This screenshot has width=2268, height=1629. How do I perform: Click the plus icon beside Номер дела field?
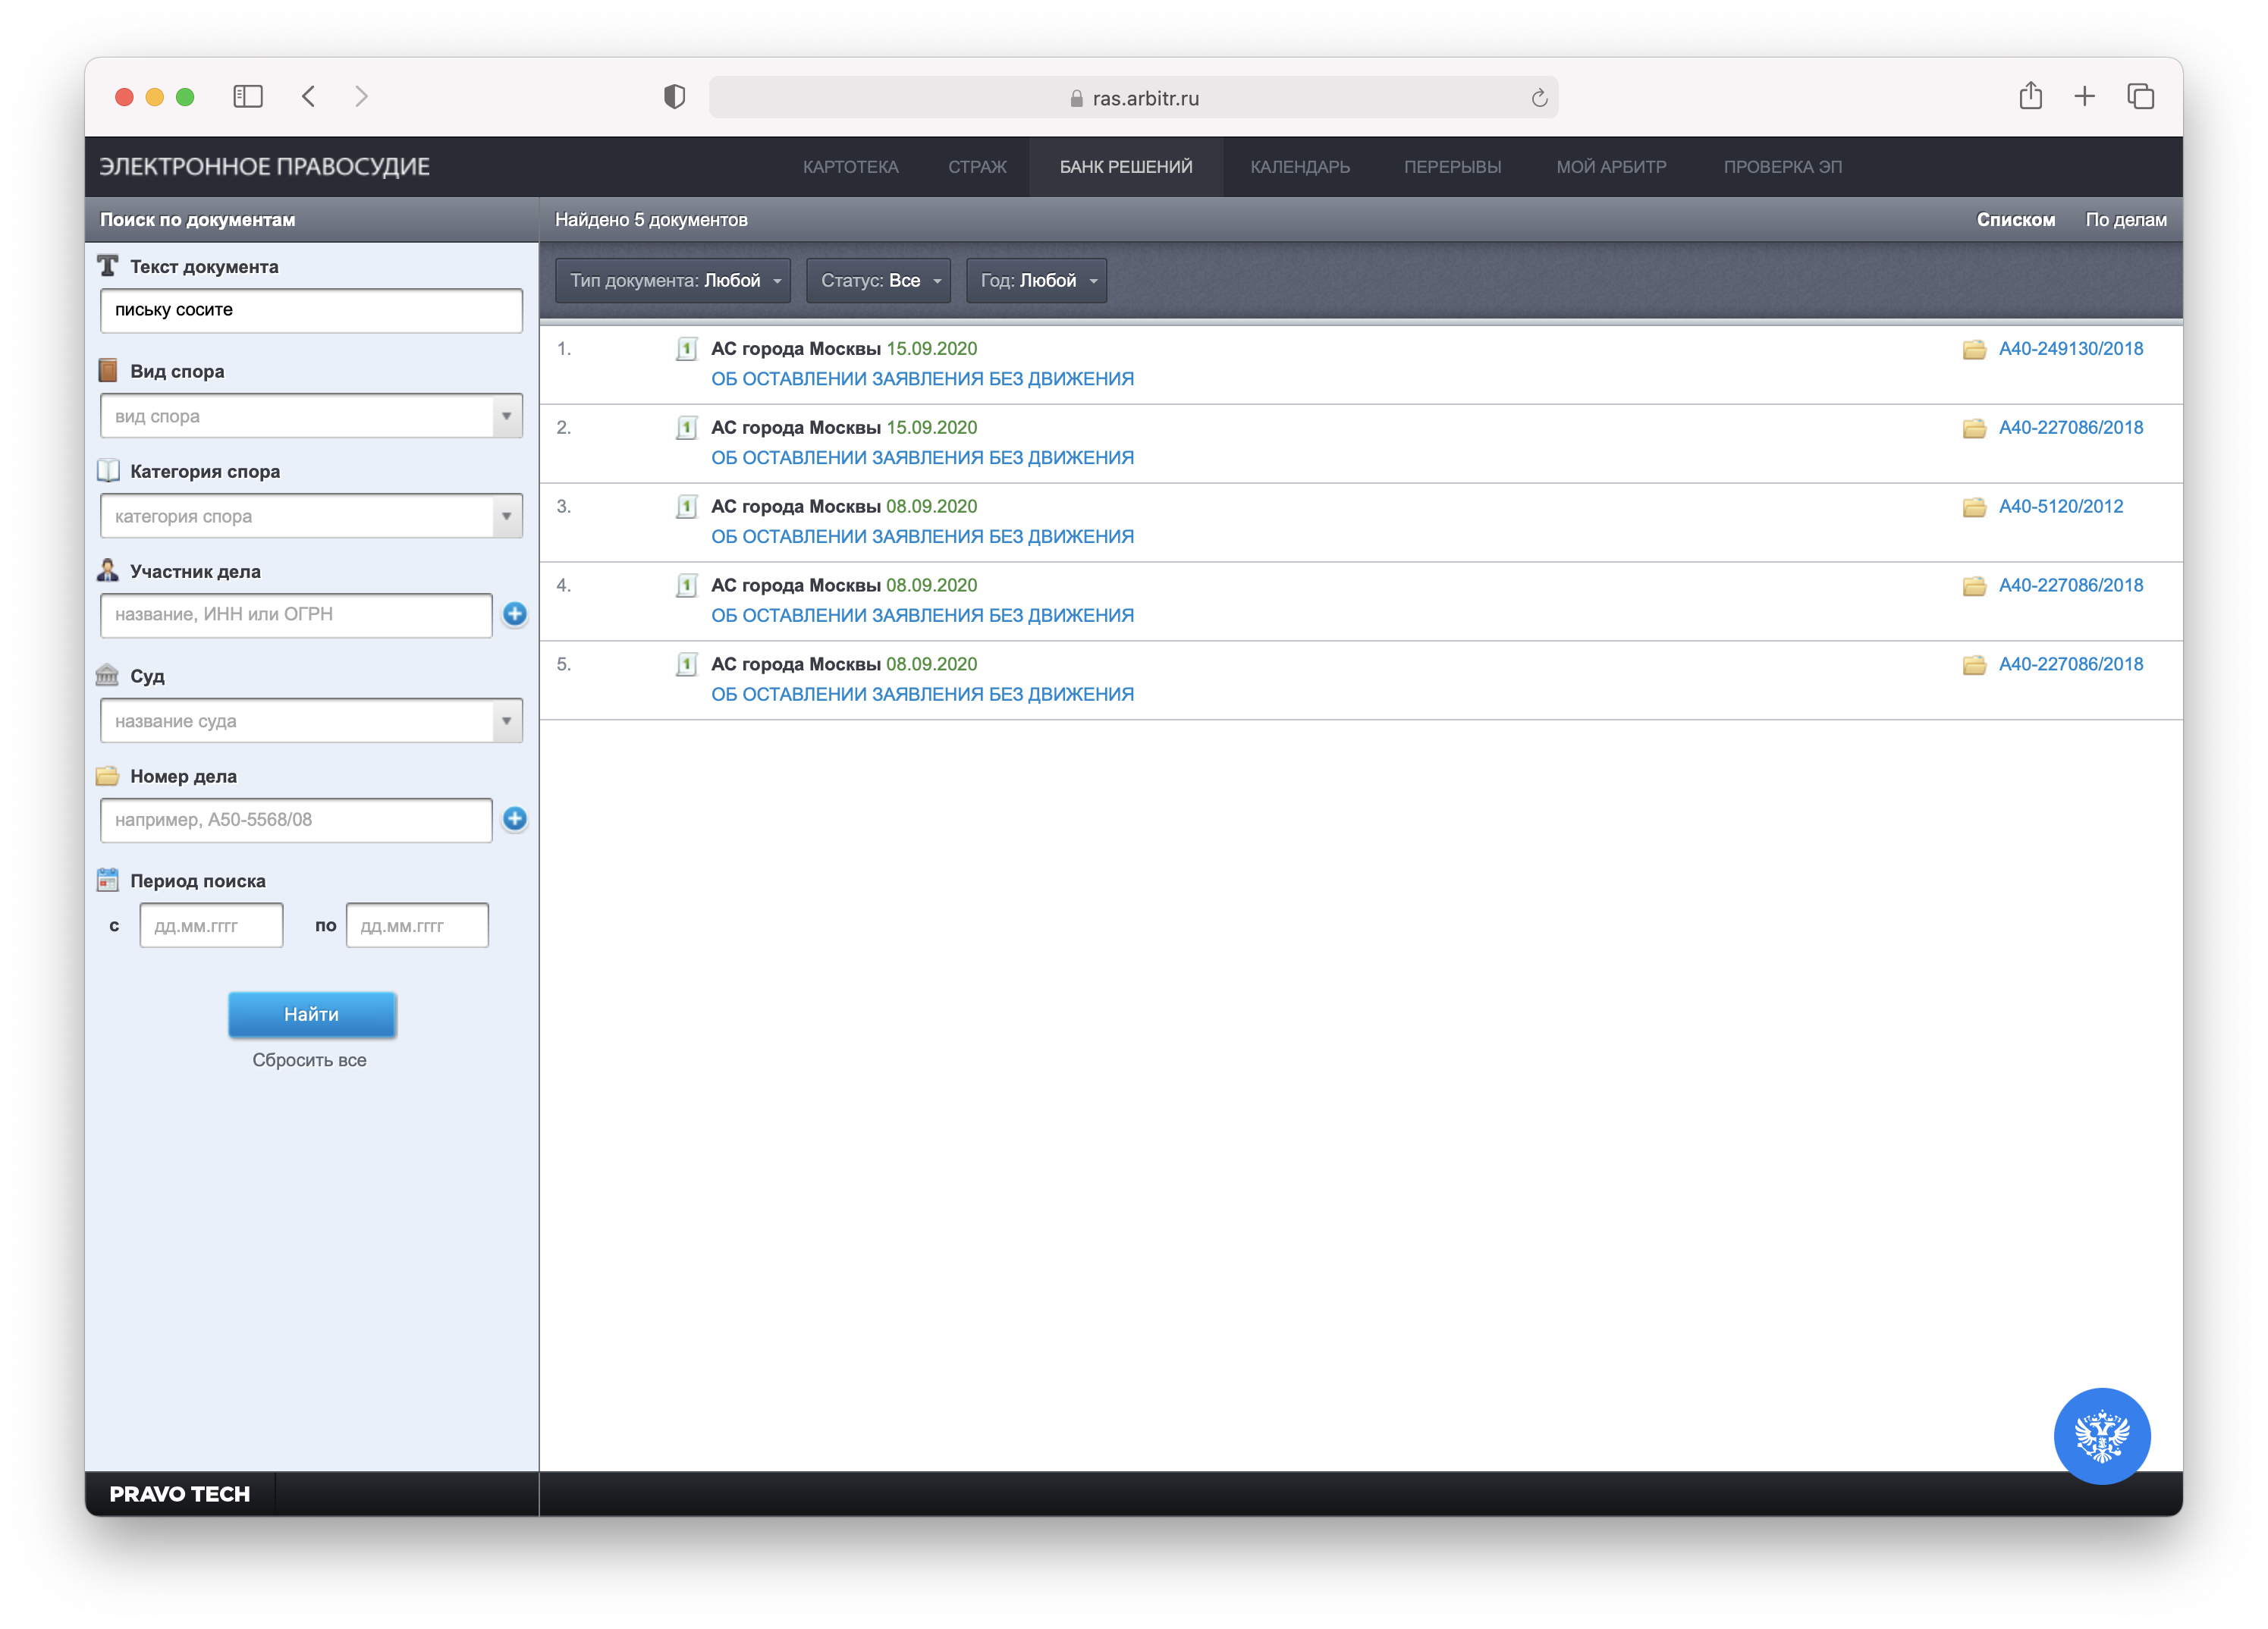tap(514, 819)
